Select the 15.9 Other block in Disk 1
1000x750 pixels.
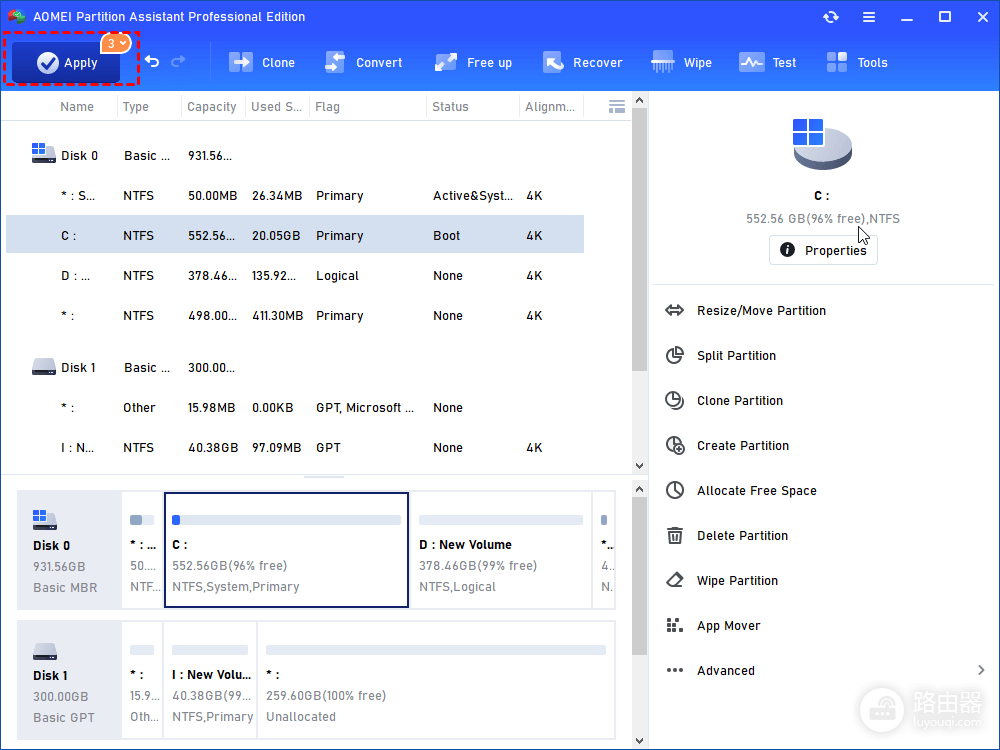tap(142, 680)
